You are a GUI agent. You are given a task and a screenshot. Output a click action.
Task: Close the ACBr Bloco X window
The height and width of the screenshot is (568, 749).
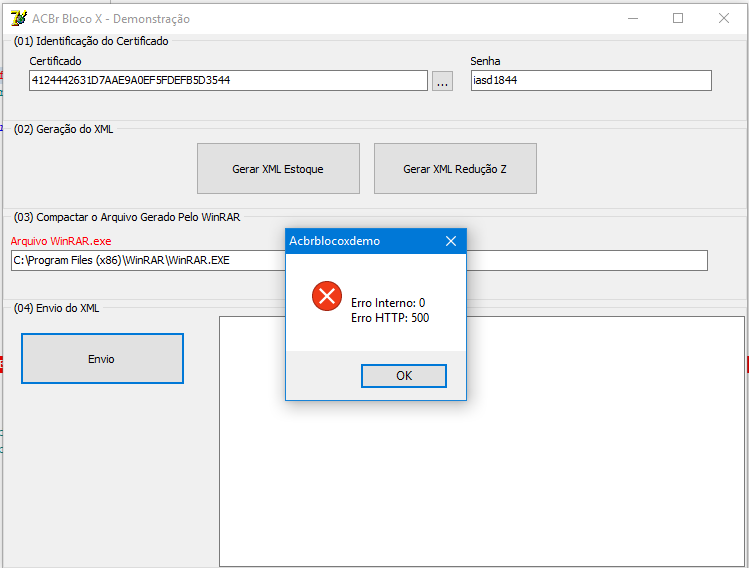(724, 19)
